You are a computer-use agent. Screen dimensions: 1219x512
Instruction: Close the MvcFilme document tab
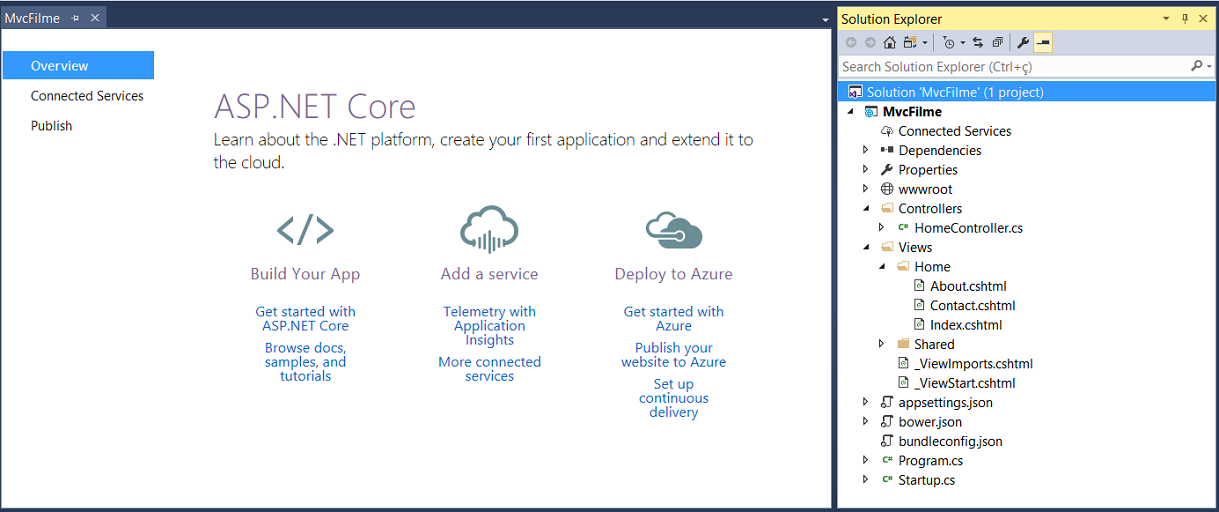95,18
